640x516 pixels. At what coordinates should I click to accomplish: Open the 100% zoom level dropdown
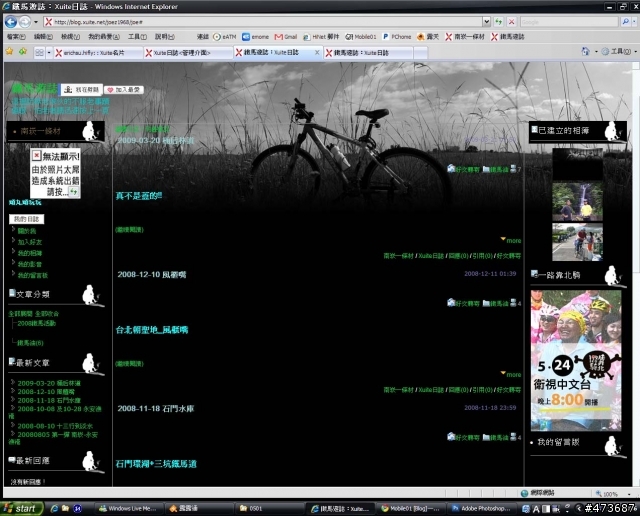pyautogui.click(x=630, y=494)
